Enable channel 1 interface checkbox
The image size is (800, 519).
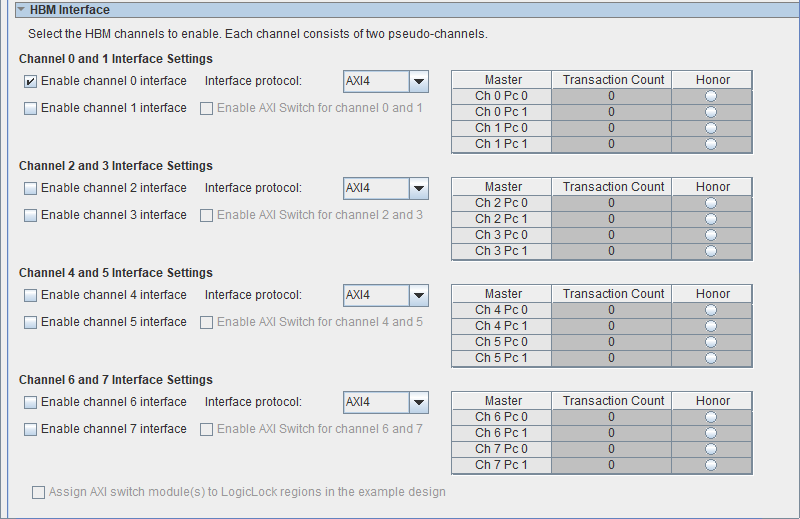point(31,108)
